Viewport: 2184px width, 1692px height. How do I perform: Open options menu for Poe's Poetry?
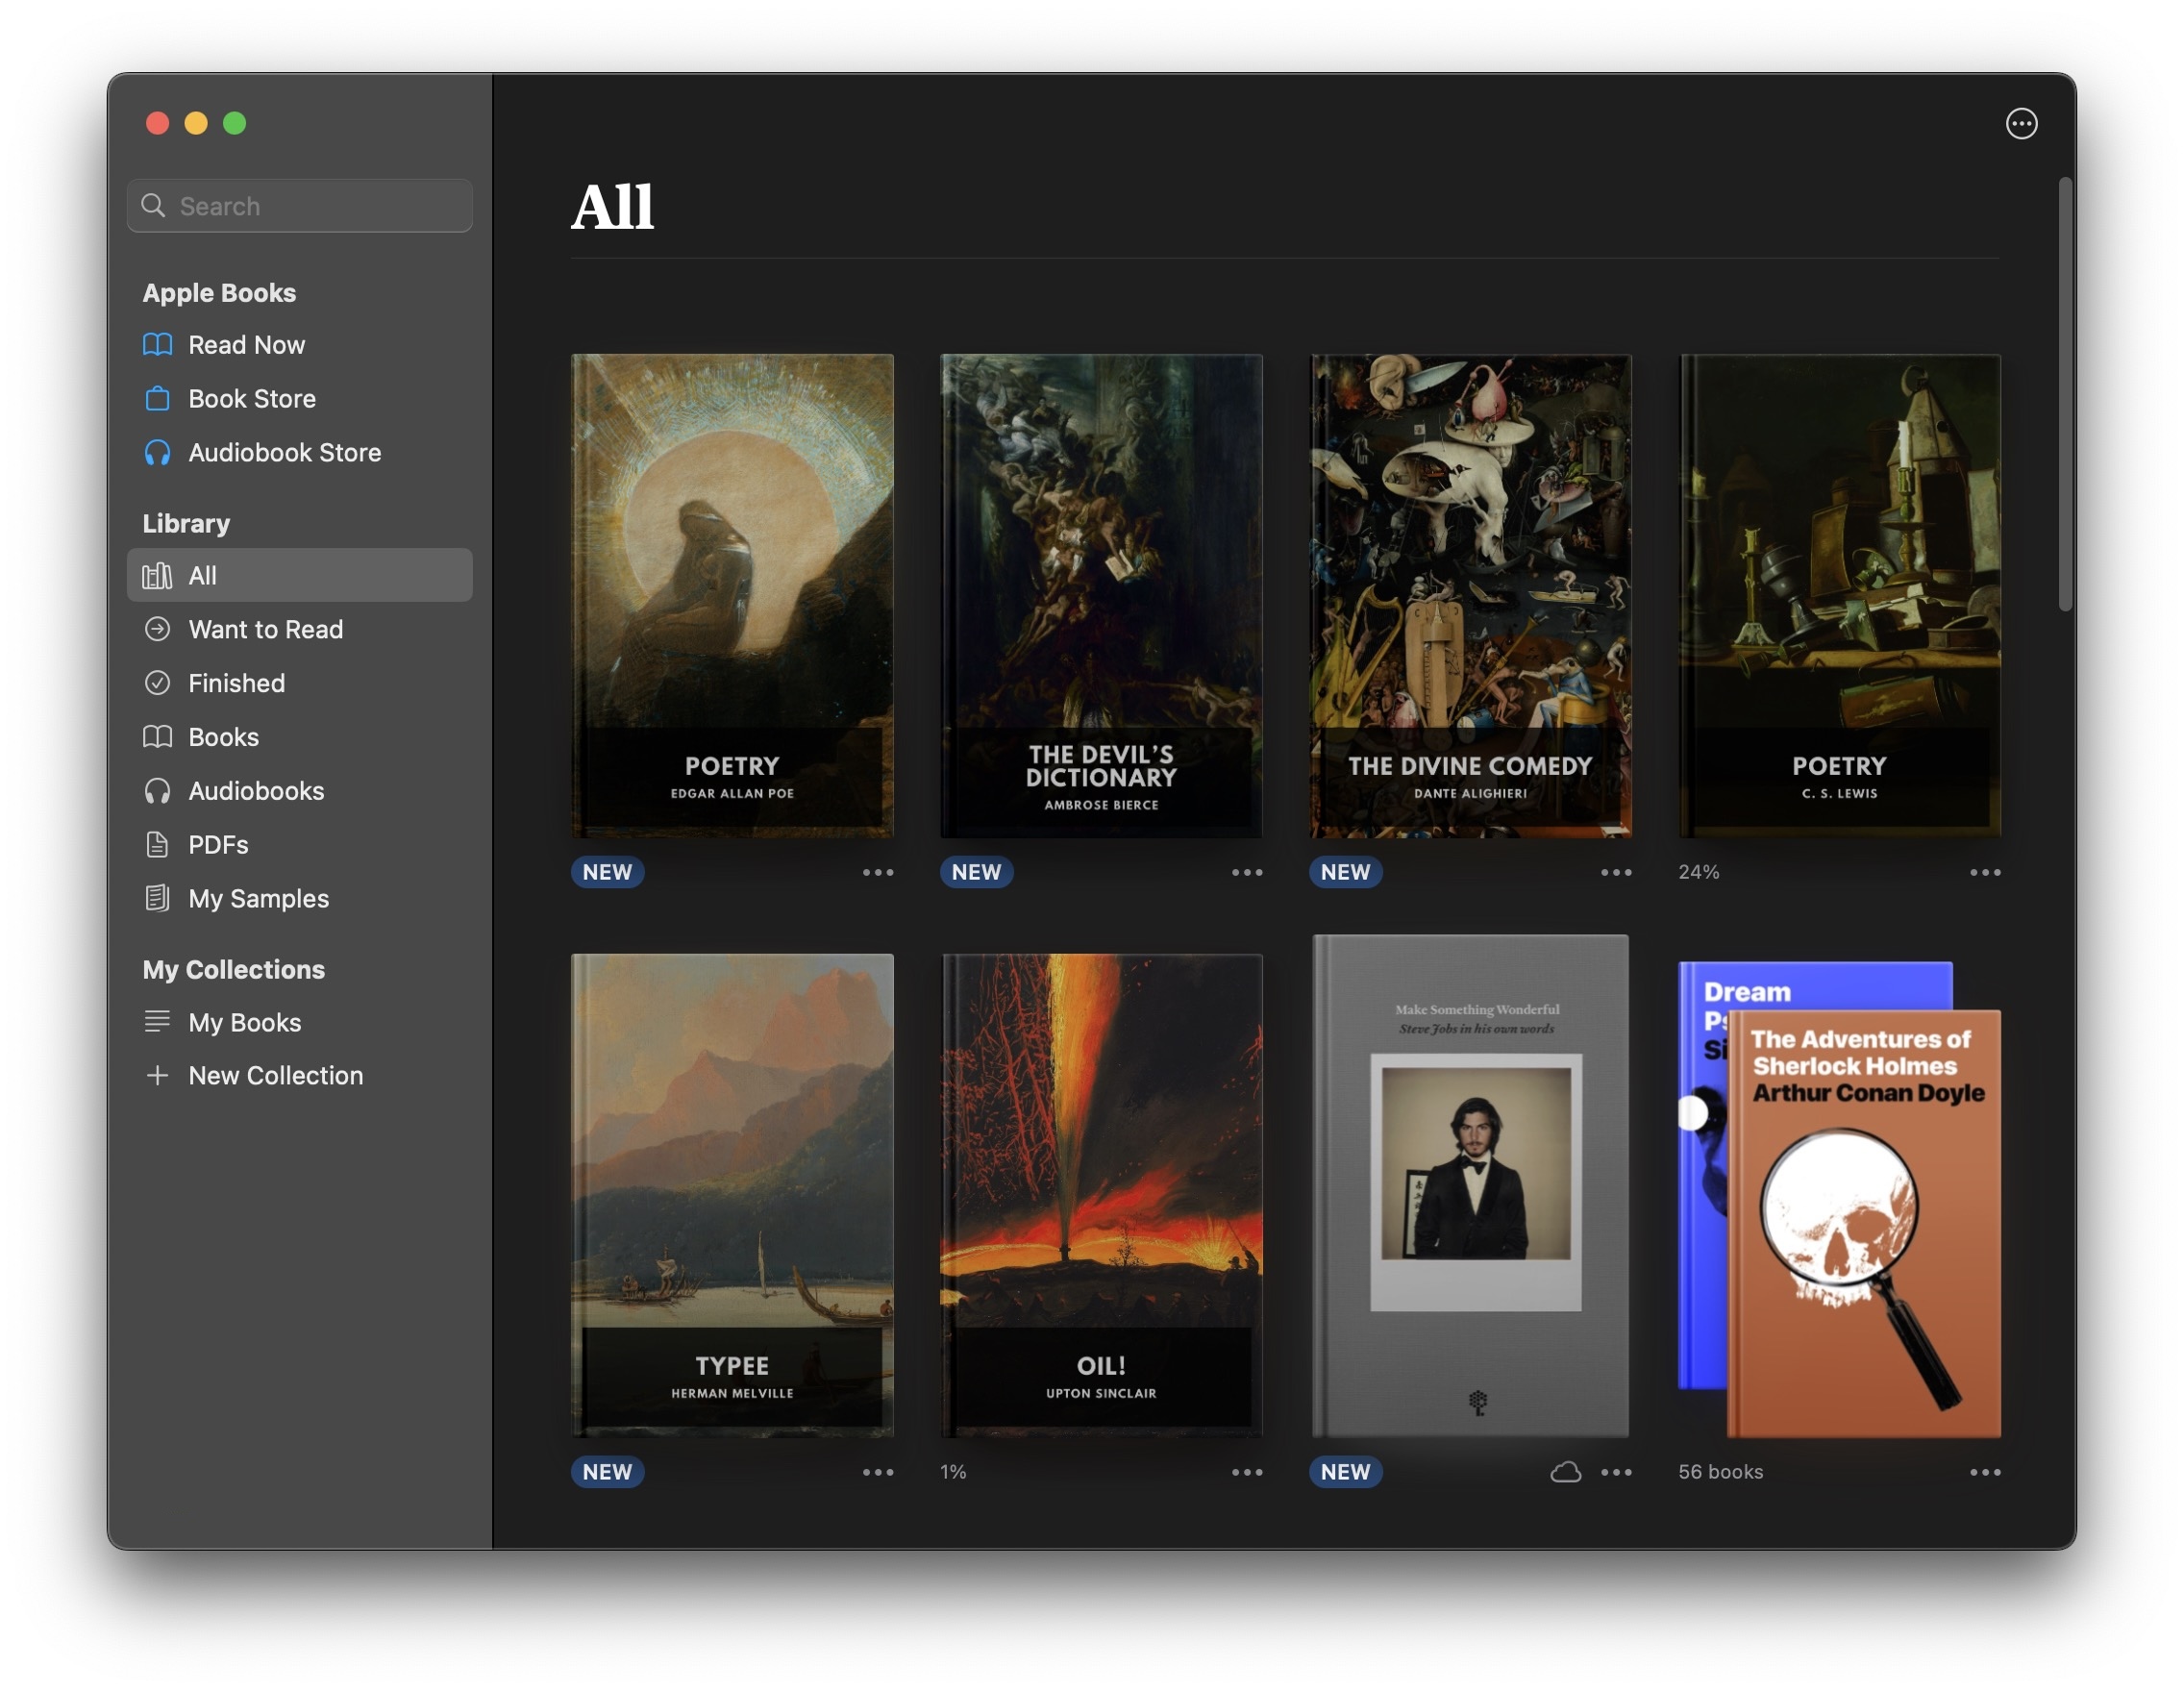click(x=878, y=873)
